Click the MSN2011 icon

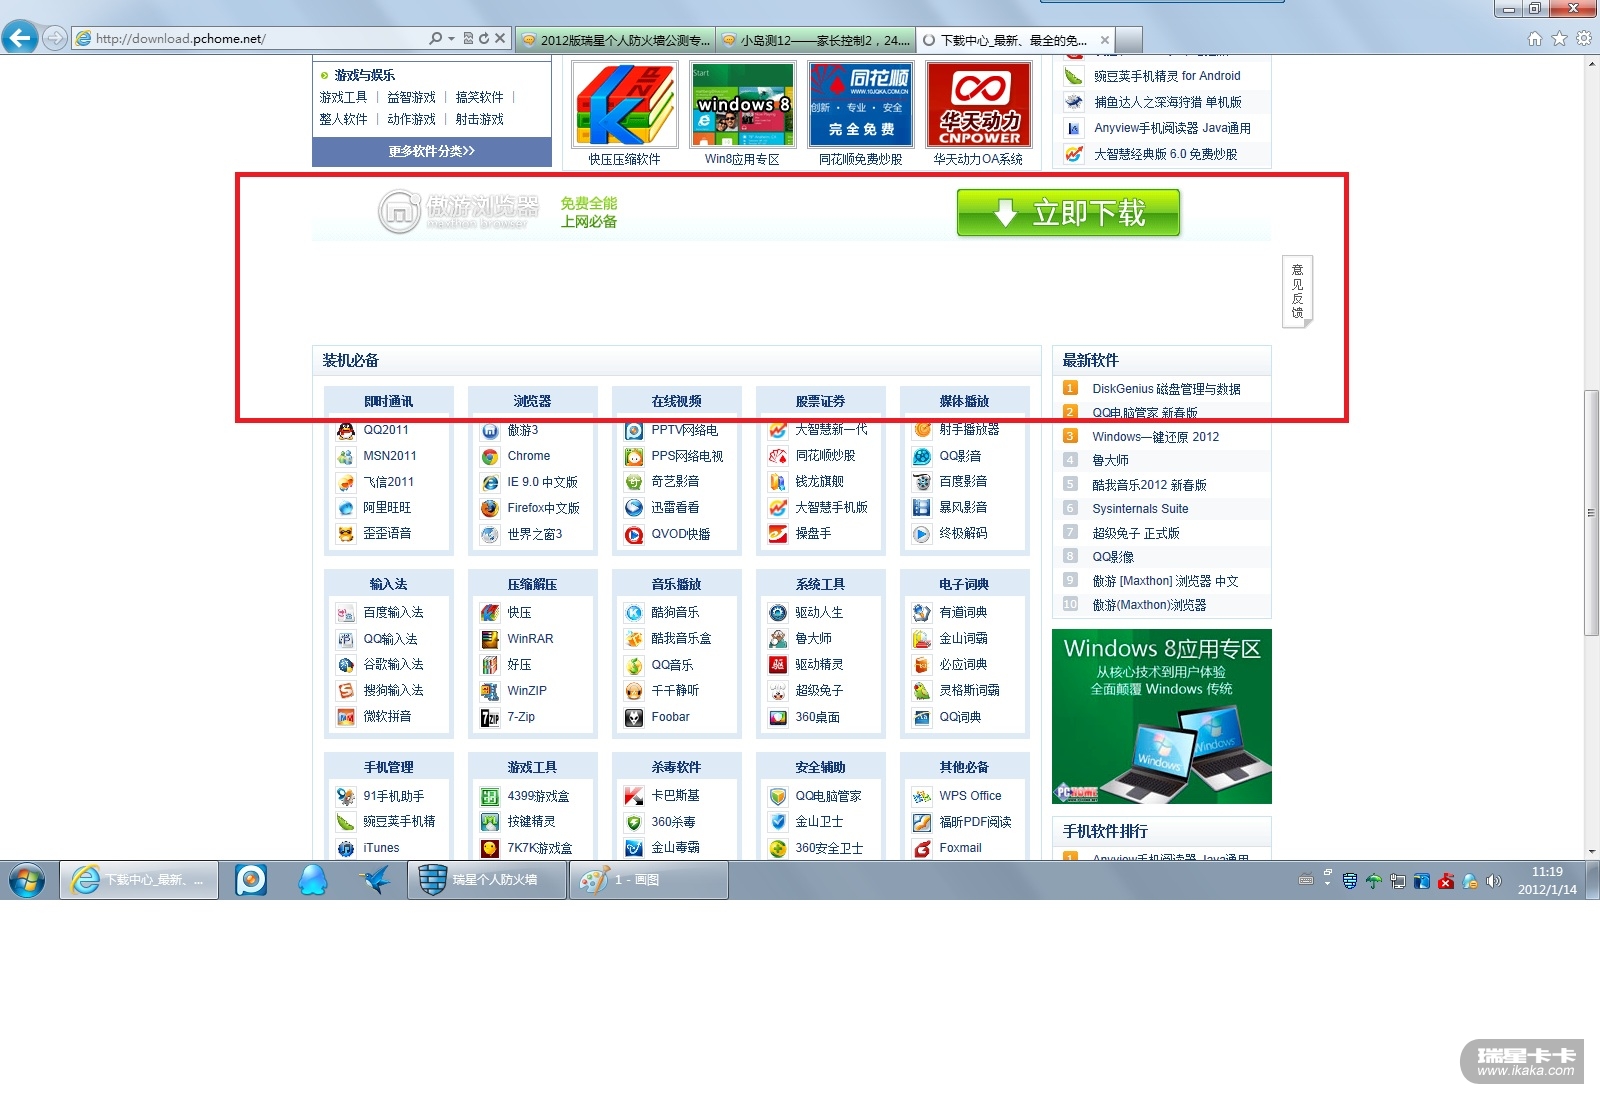coord(346,456)
